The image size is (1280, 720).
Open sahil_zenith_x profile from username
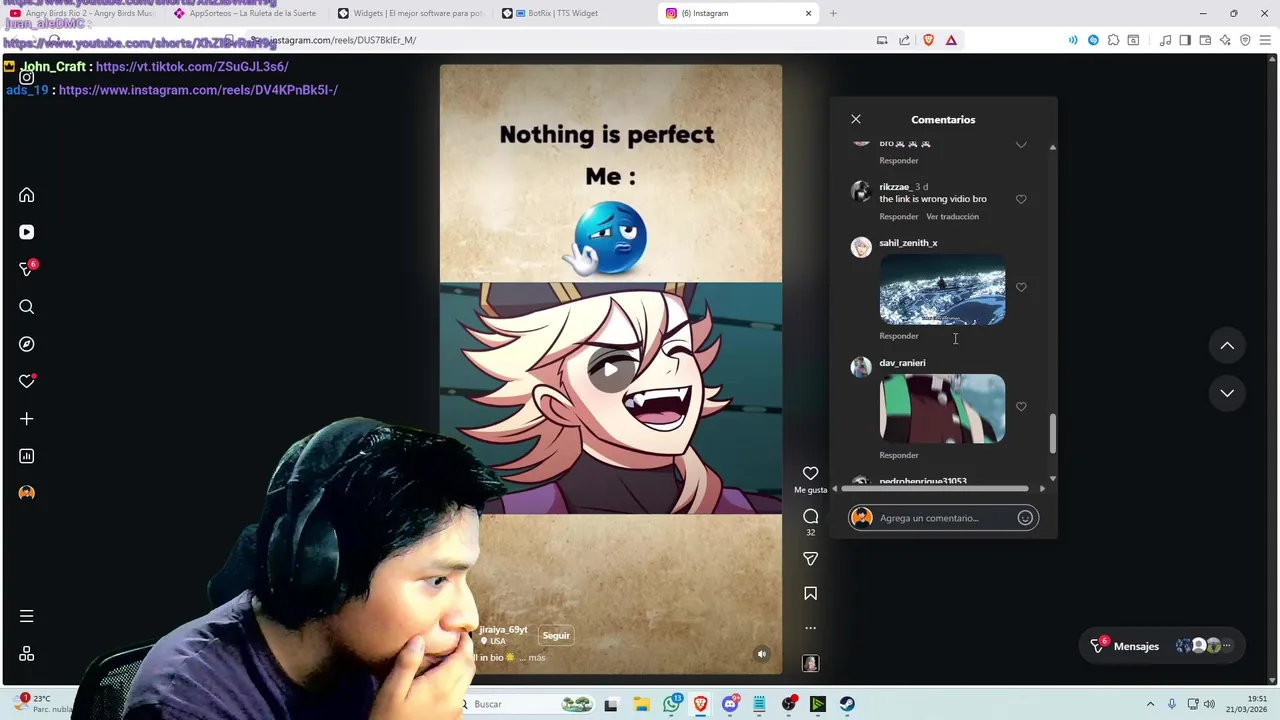tap(908, 243)
